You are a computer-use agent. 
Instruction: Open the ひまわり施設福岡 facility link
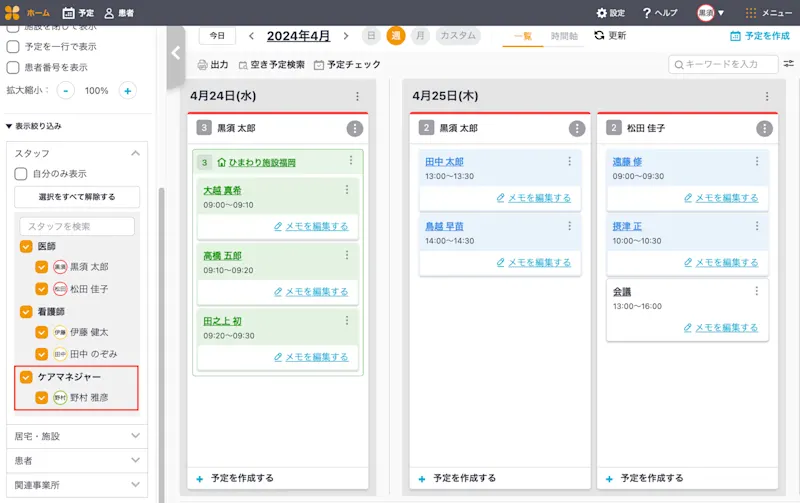point(262,163)
